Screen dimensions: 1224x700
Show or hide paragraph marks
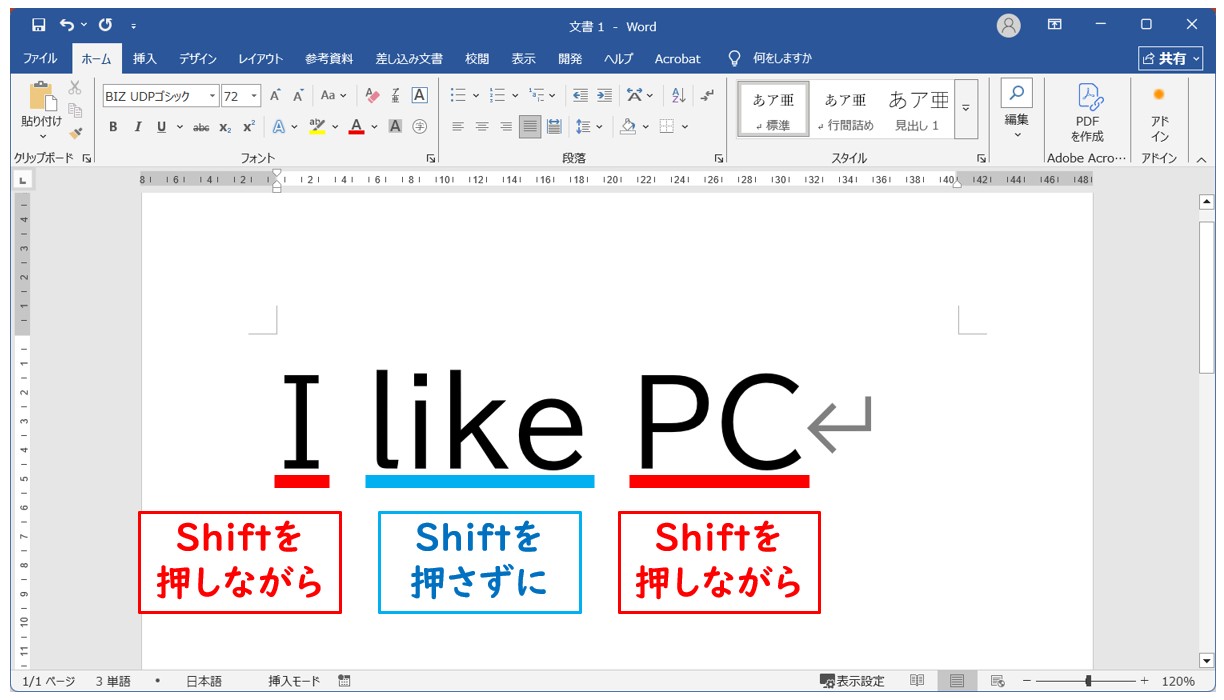click(708, 96)
